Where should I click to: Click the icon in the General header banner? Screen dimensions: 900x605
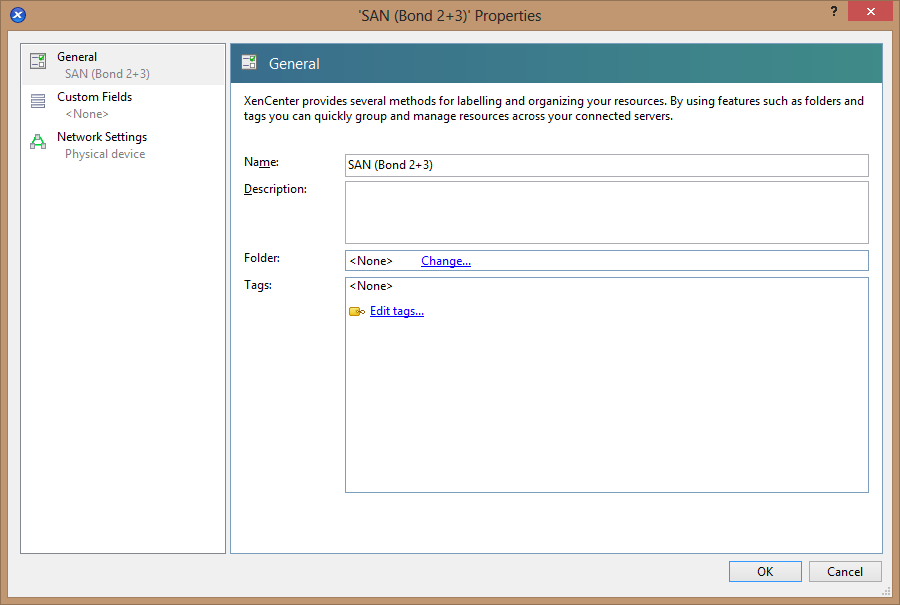click(249, 63)
